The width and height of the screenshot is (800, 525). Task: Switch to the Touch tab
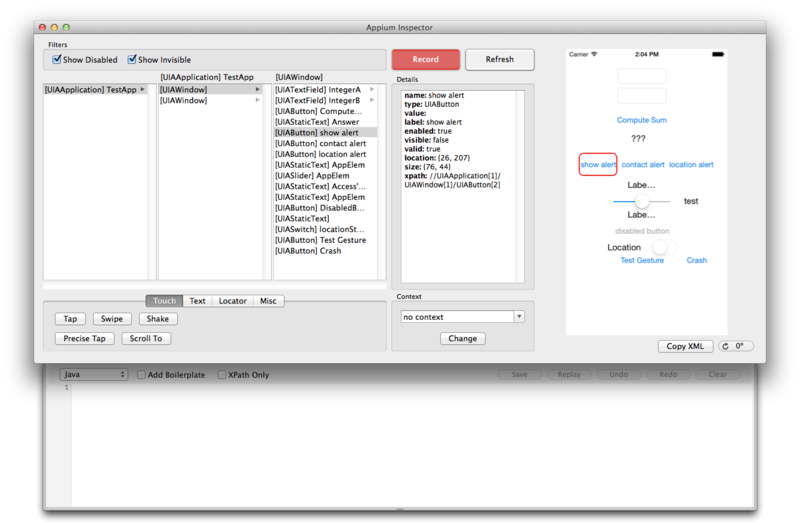(x=164, y=301)
